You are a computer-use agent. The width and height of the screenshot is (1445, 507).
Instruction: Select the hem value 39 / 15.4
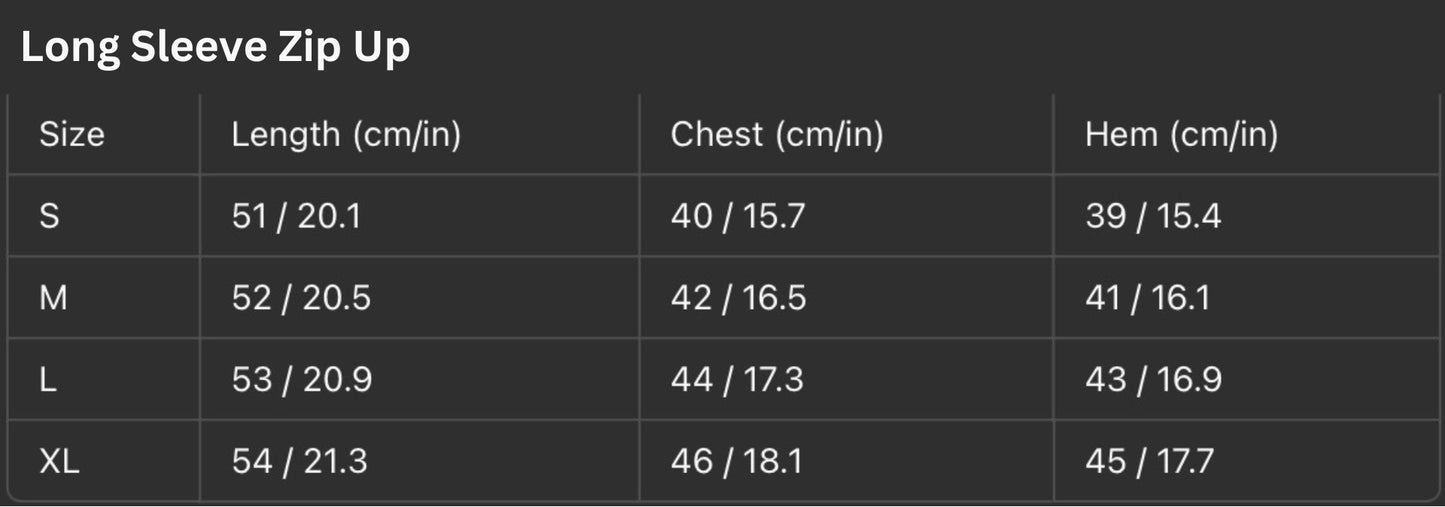(1153, 216)
